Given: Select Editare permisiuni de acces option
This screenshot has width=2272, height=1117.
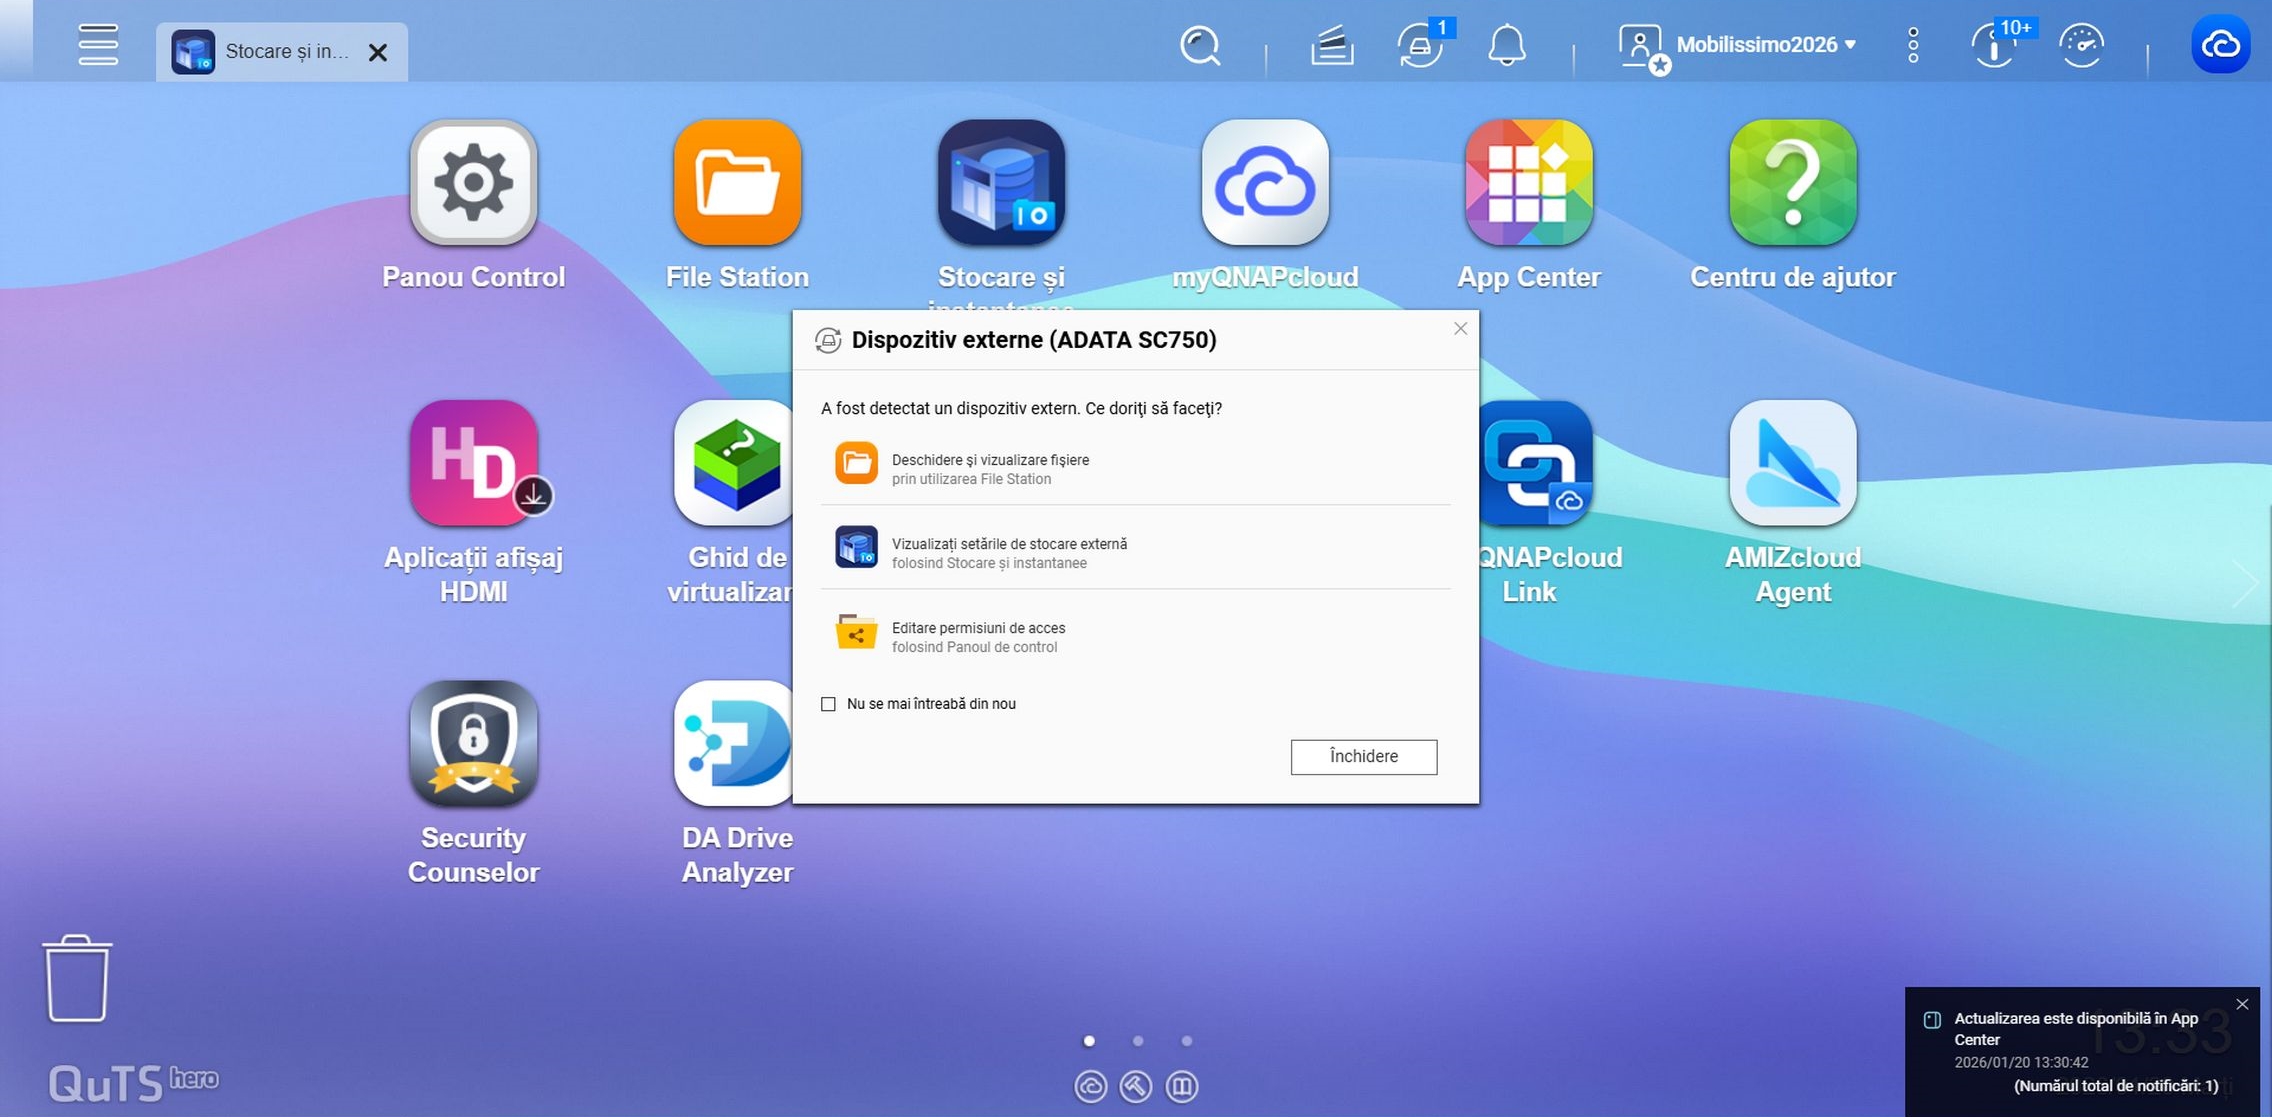Looking at the screenshot, I should click(x=978, y=636).
